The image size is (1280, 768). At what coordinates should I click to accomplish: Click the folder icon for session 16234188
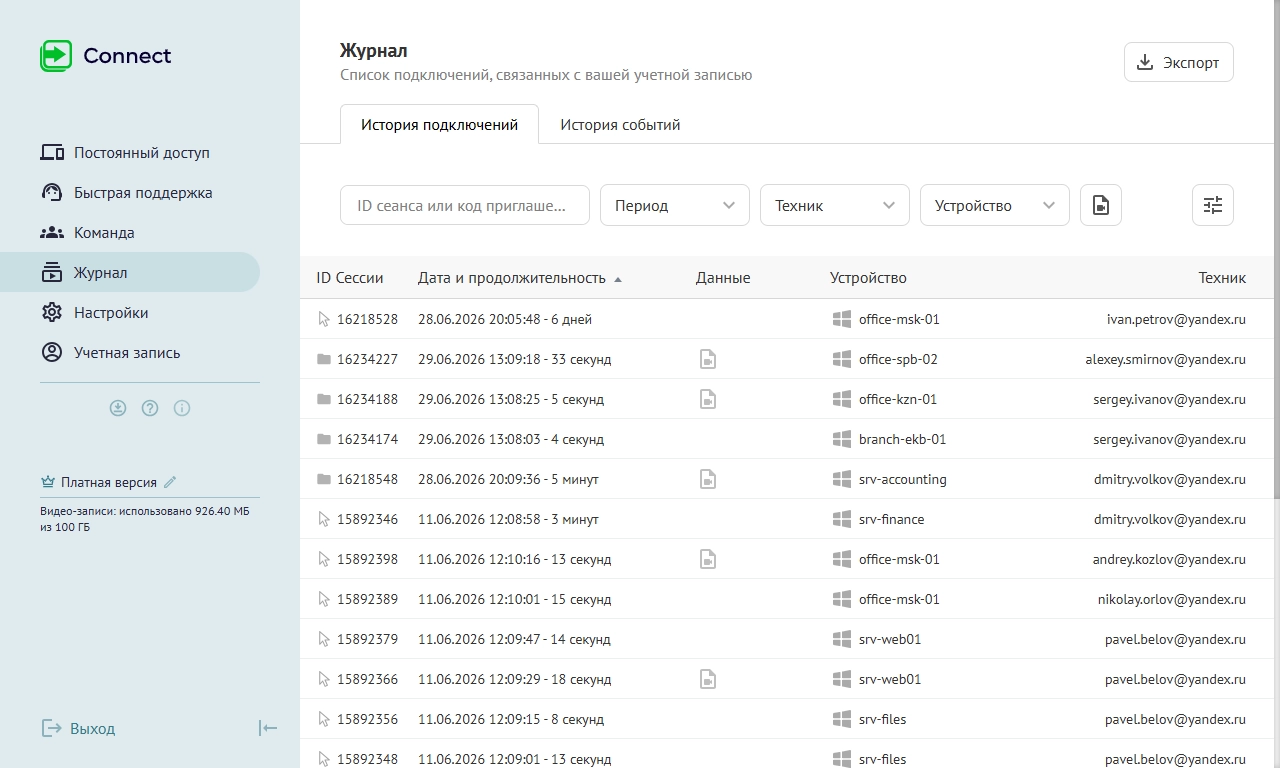click(324, 399)
